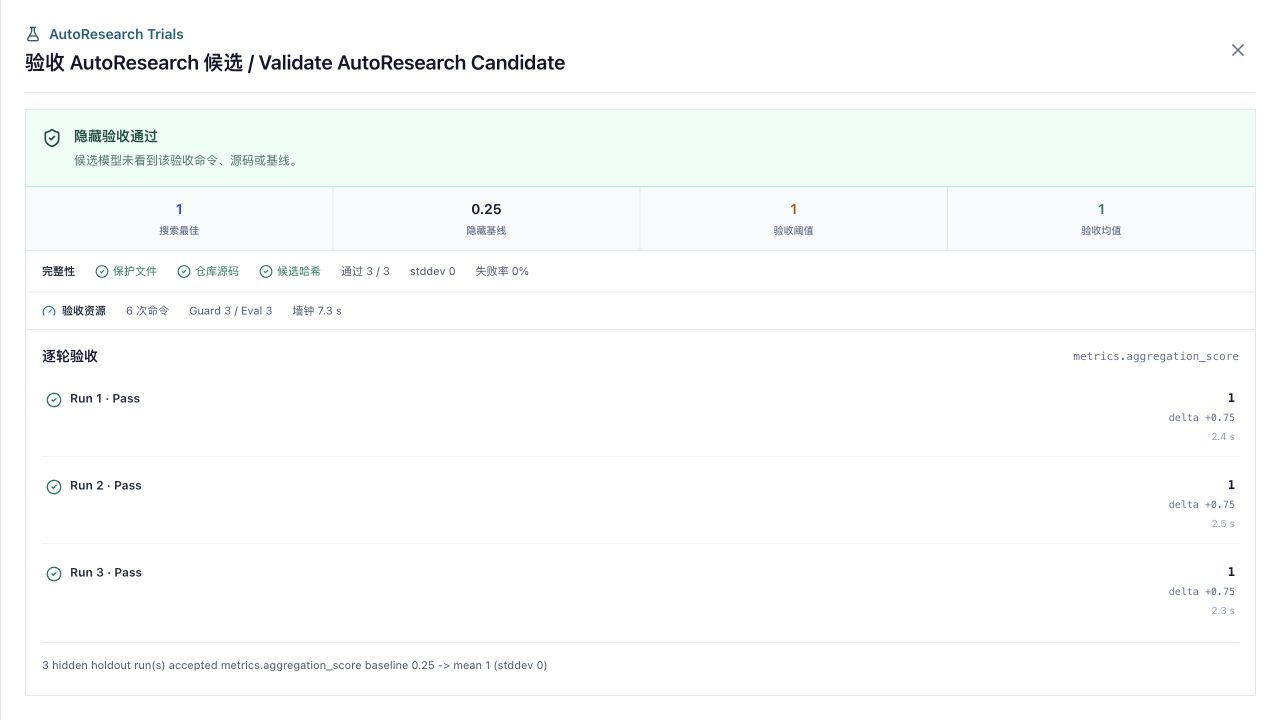
Task: Click the 2.4 s duration of Run 1
Action: pyautogui.click(x=1223, y=437)
